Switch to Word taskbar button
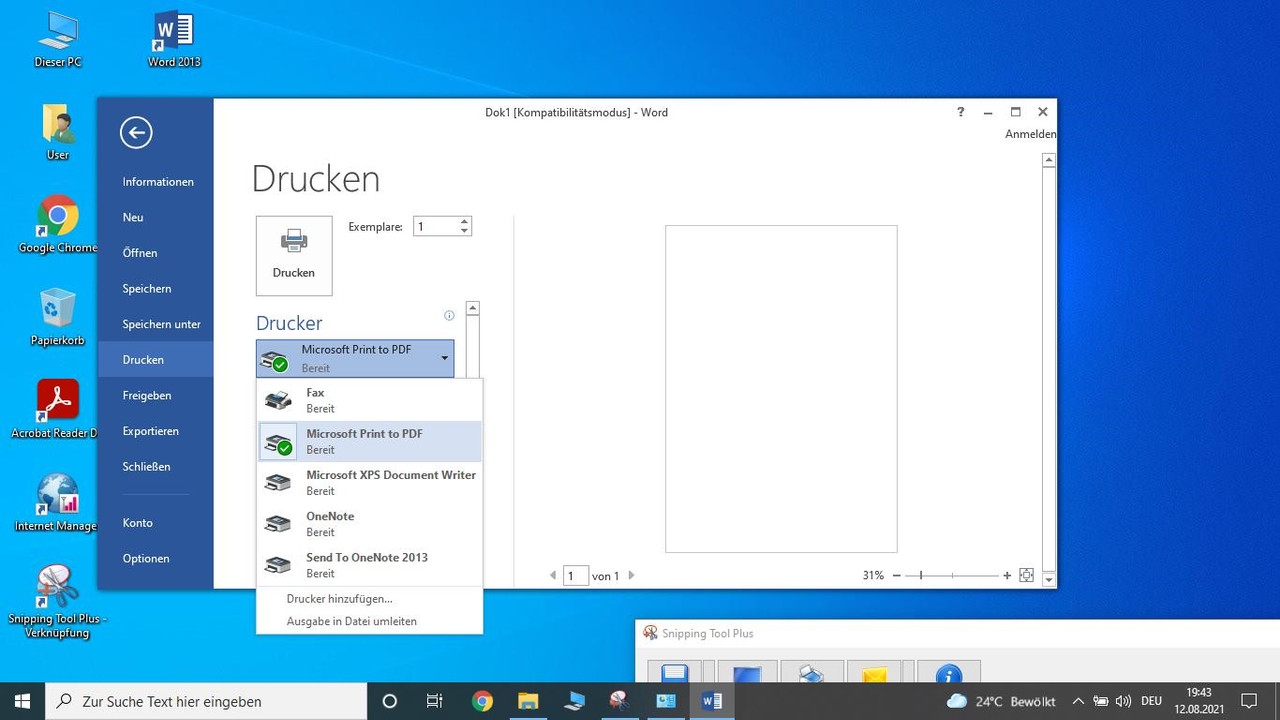Image resolution: width=1280 pixels, height=720 pixels. point(712,701)
